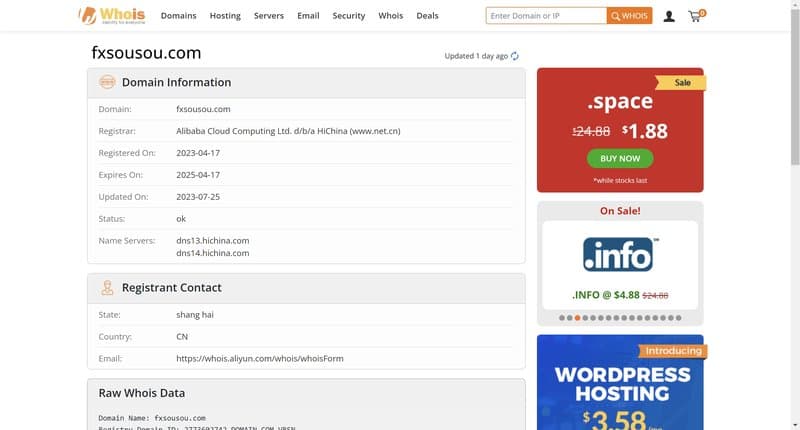Open the Whois menu item
Screen dimensions: 800x430
pos(391,16)
